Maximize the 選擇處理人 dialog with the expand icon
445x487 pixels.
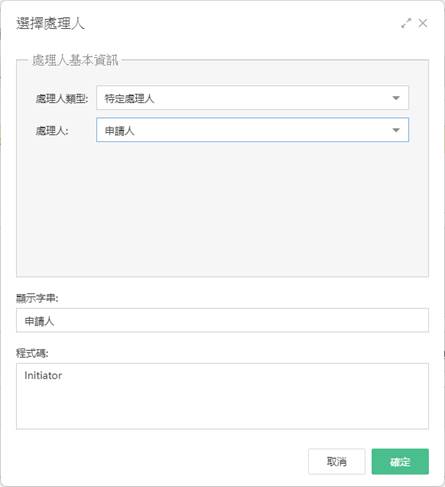406,23
